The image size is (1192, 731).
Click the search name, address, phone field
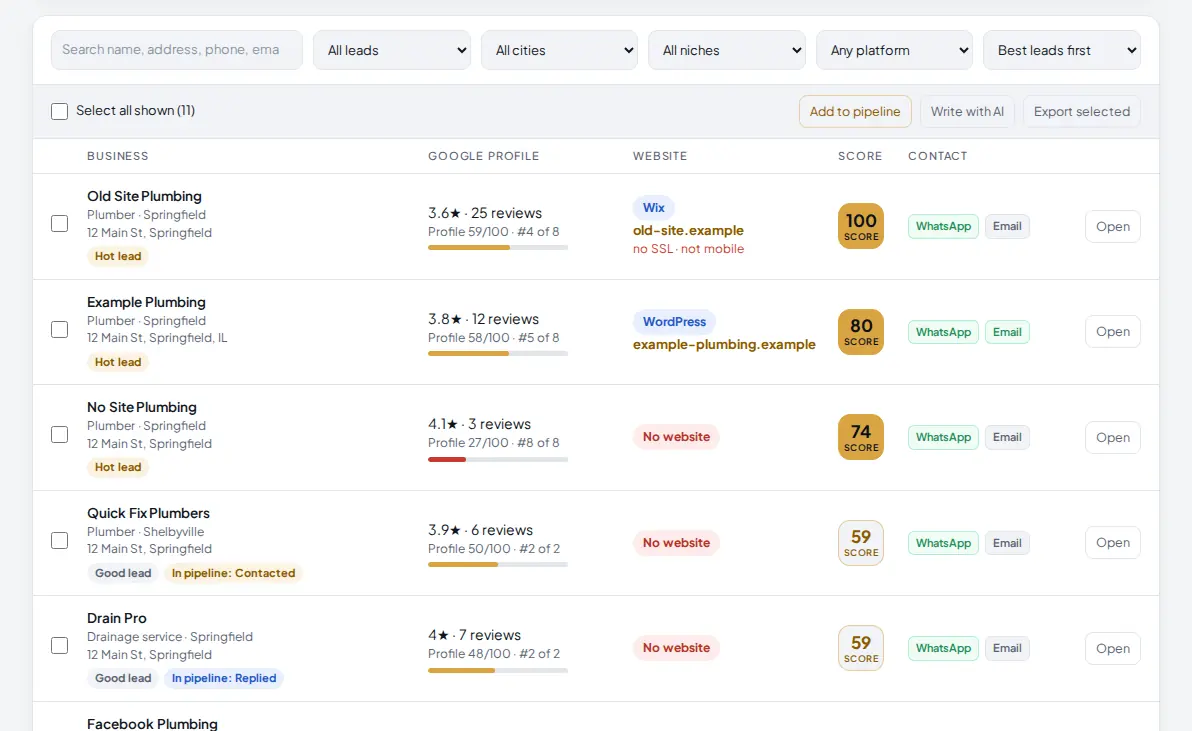(176, 50)
